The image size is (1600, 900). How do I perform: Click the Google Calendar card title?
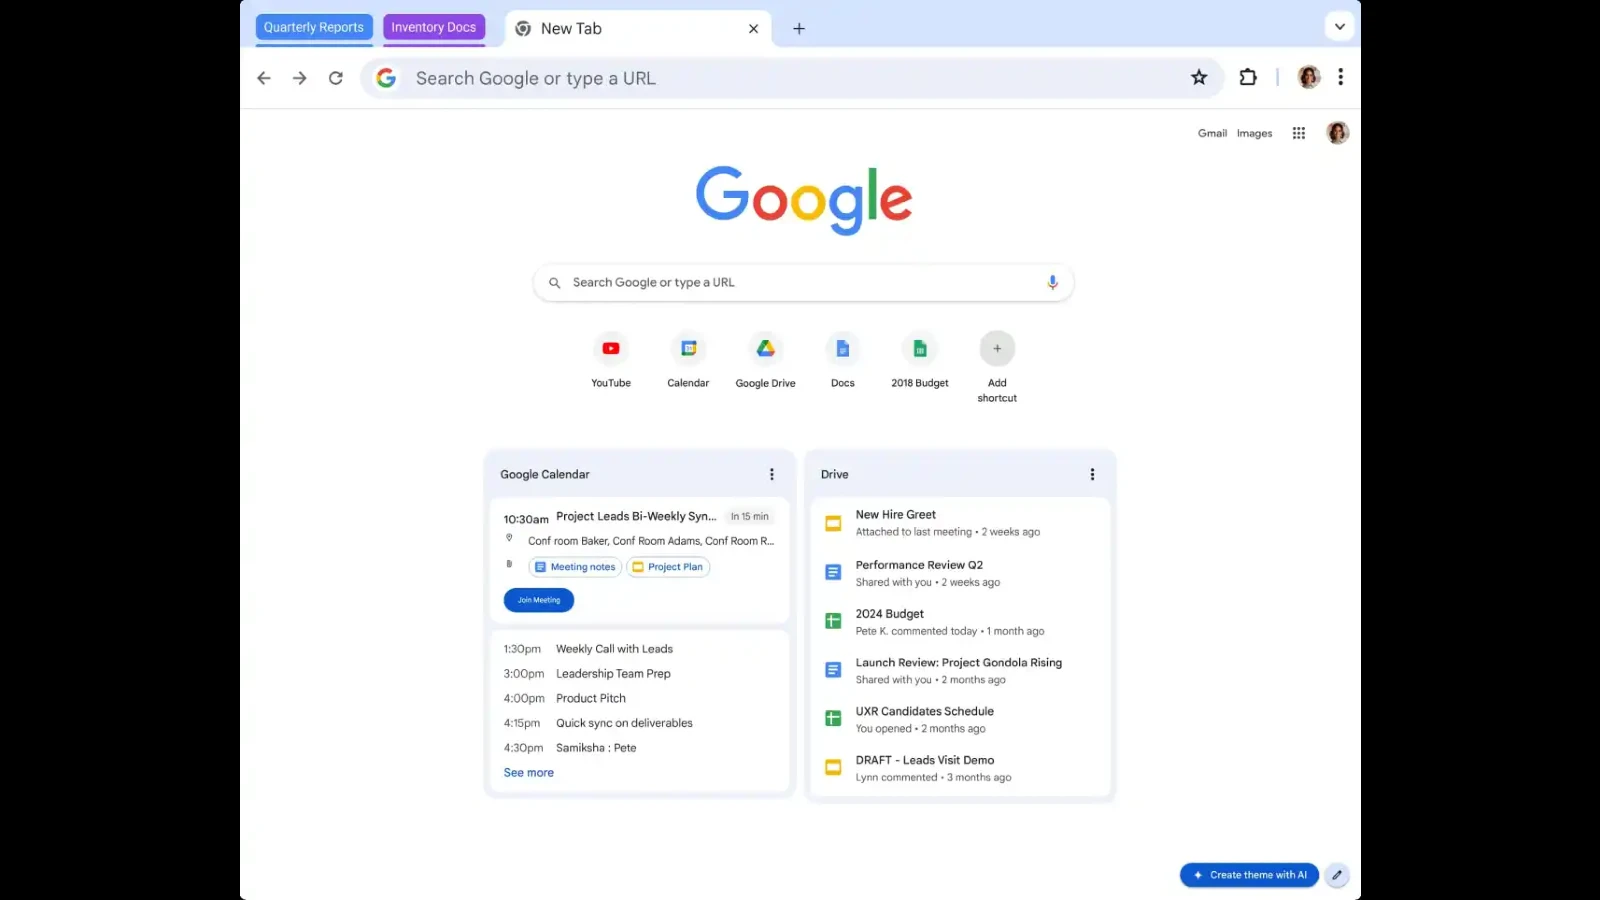coord(545,474)
